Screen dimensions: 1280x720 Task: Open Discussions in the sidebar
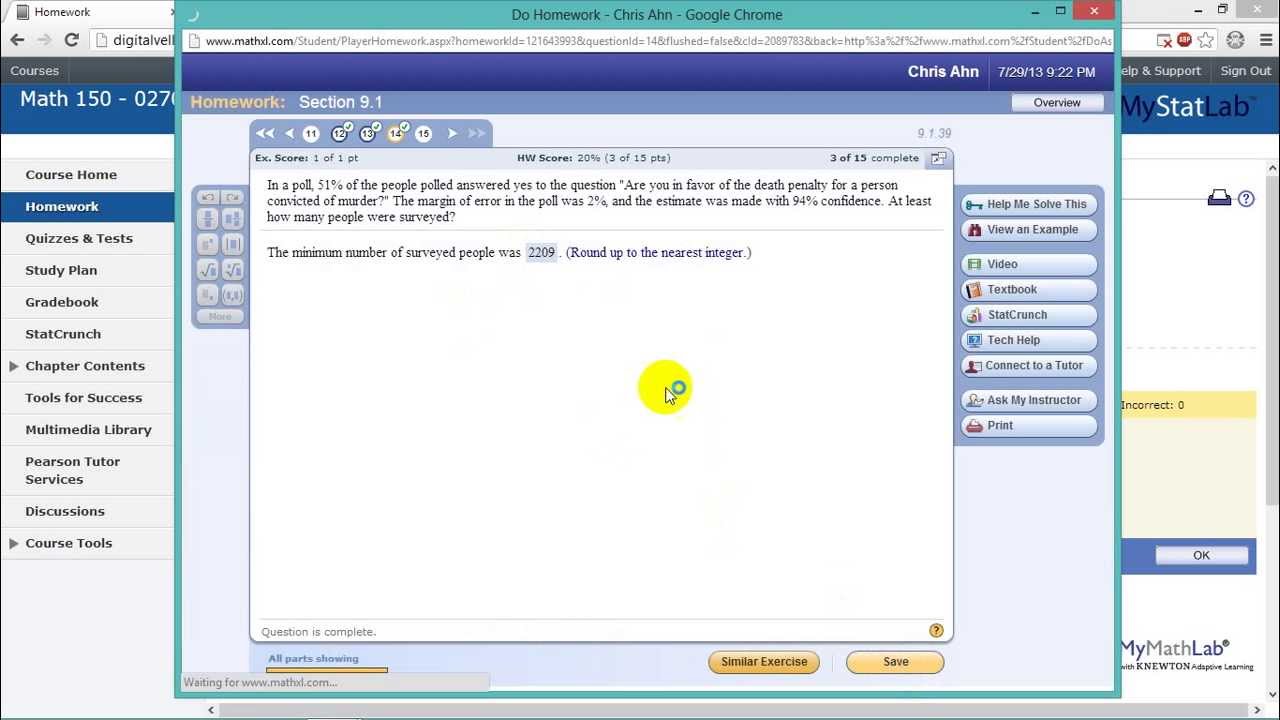coord(65,511)
